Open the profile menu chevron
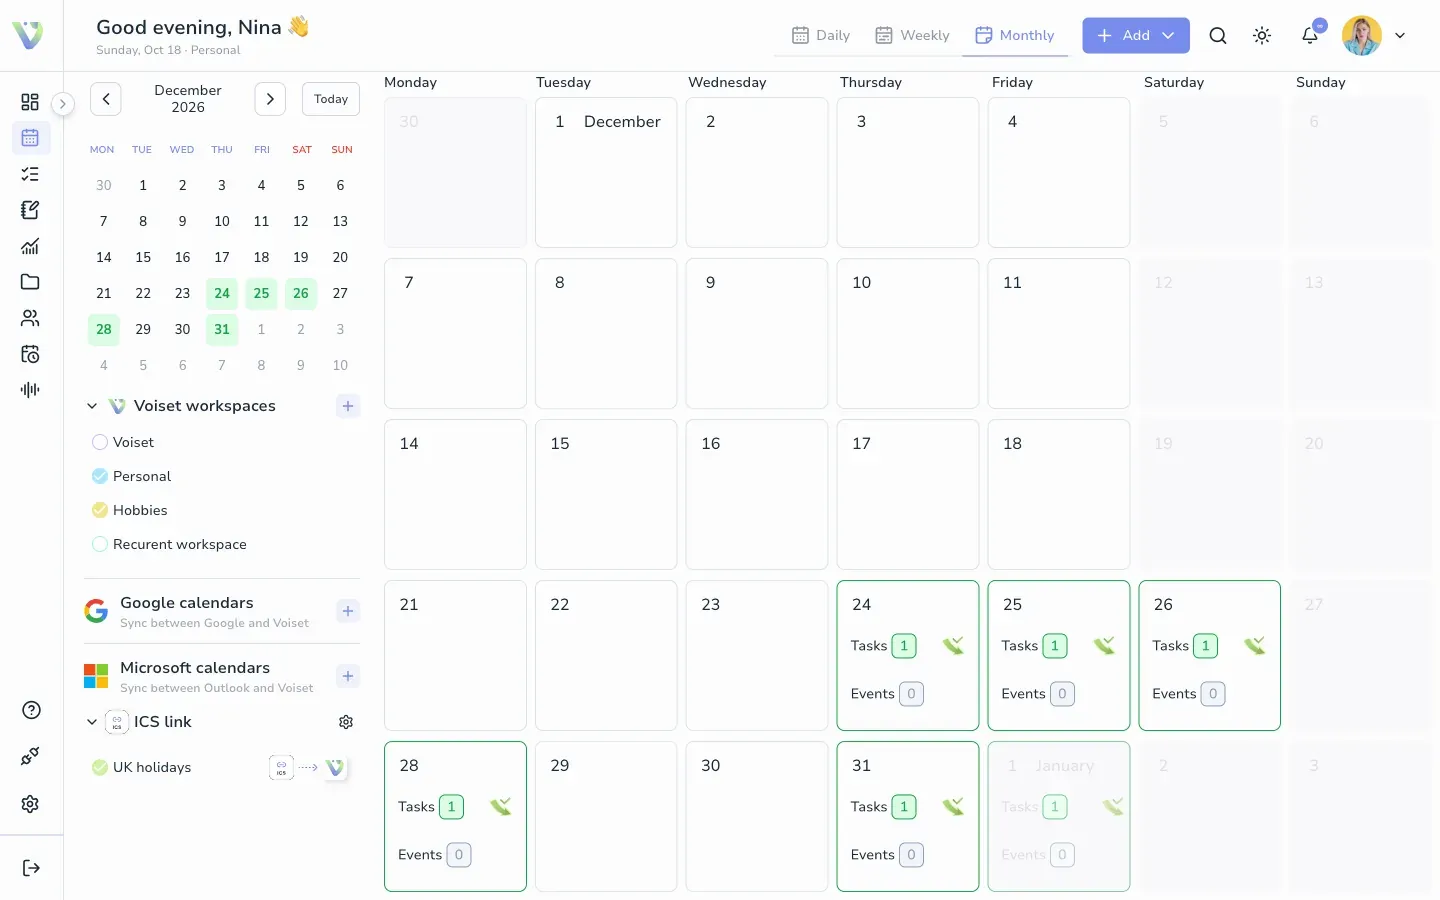The image size is (1440, 900). tap(1400, 36)
